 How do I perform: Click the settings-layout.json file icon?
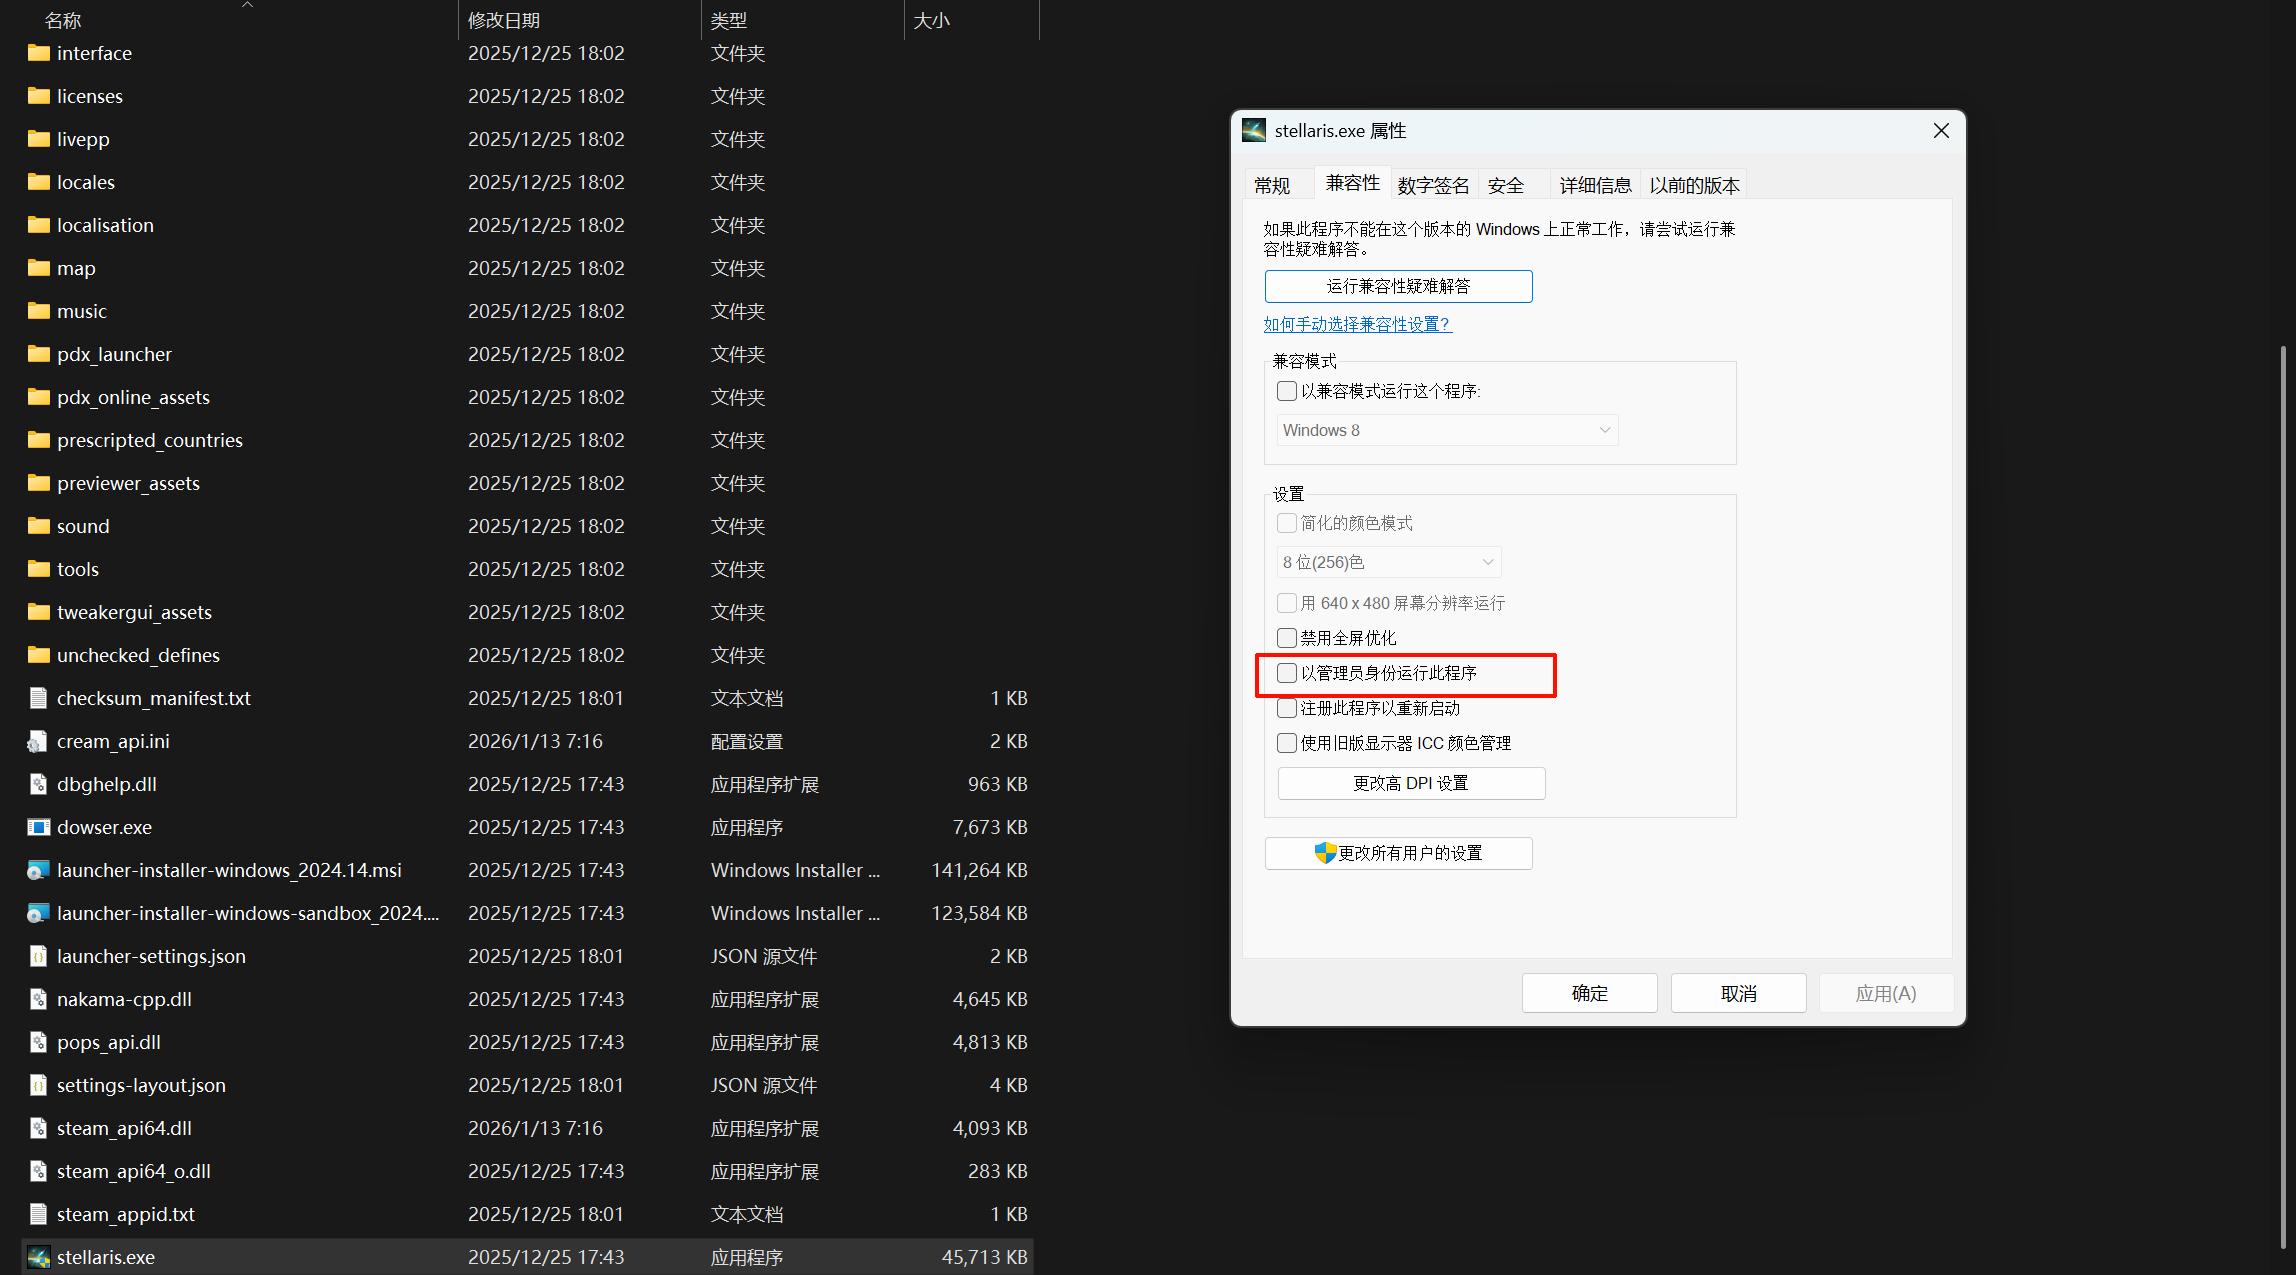pyautogui.click(x=38, y=1085)
